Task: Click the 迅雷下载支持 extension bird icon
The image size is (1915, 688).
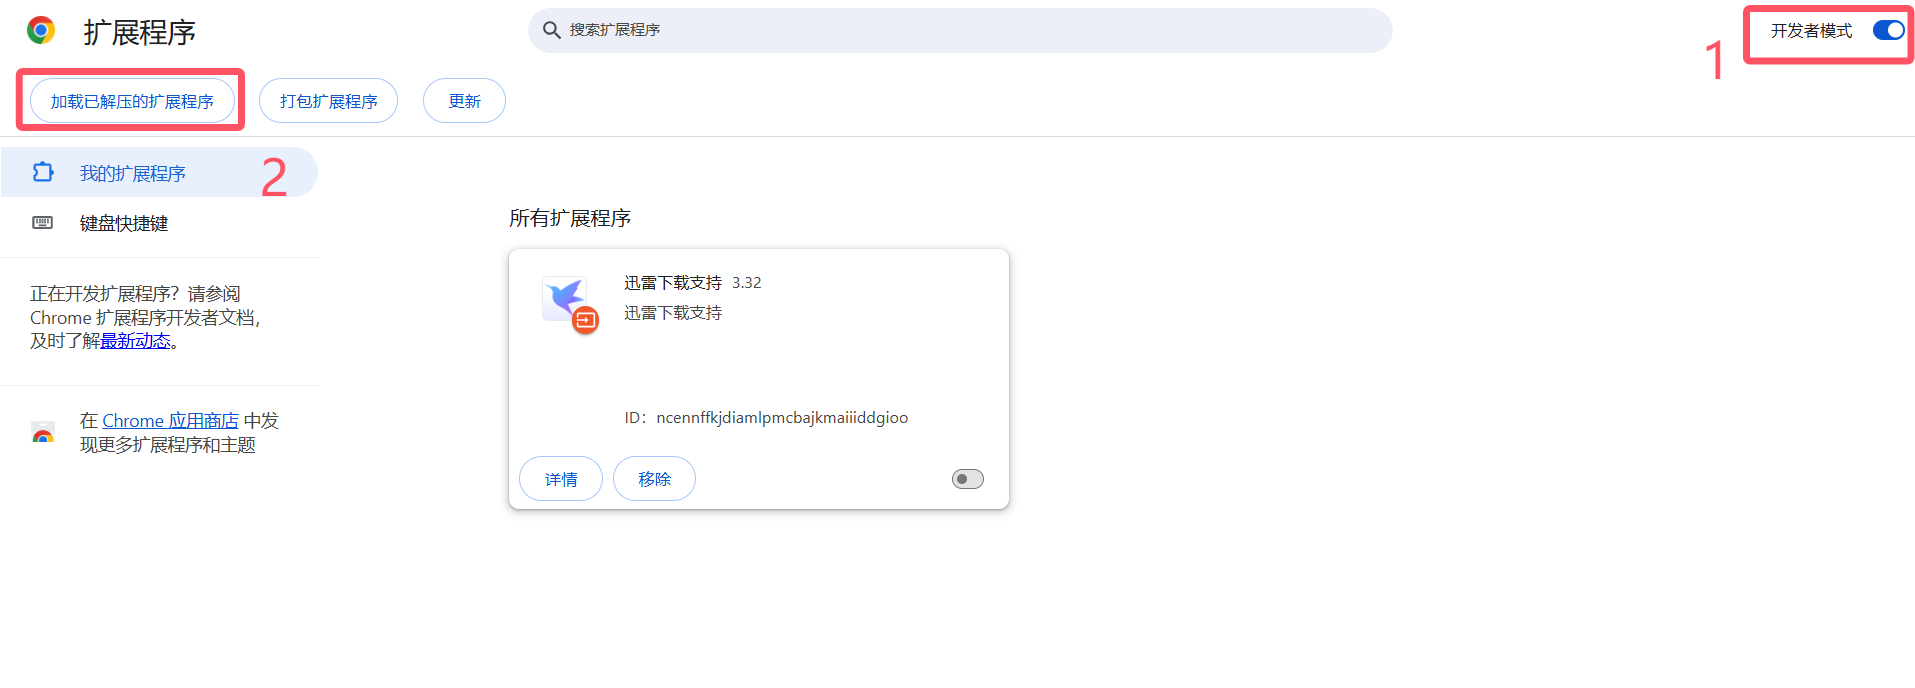Action: pos(565,296)
